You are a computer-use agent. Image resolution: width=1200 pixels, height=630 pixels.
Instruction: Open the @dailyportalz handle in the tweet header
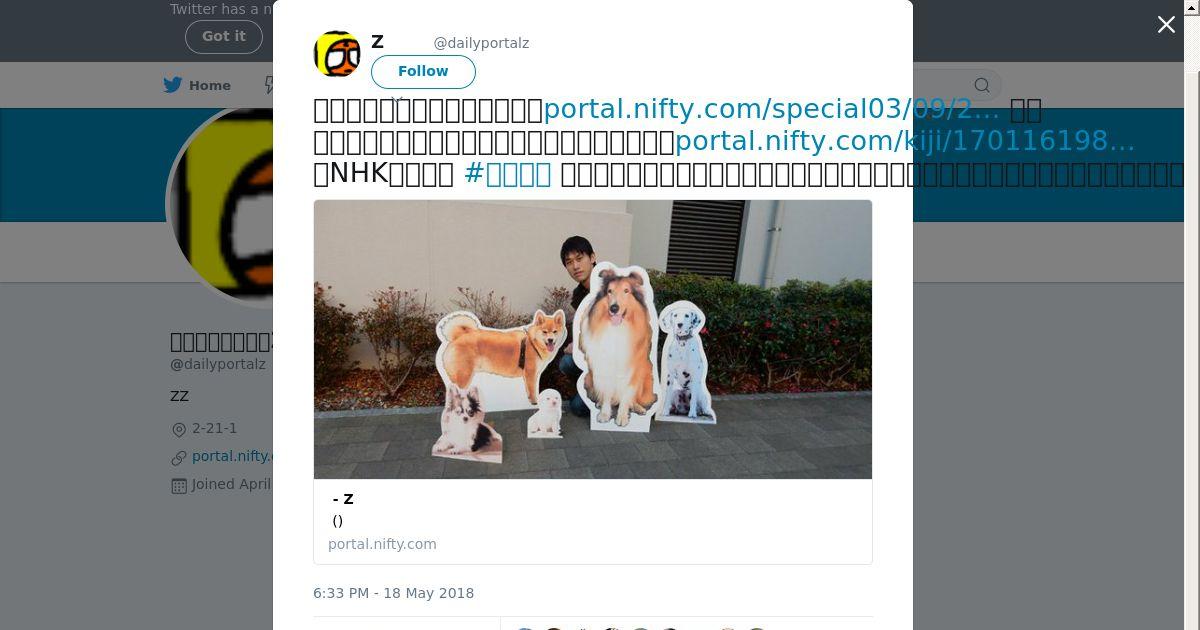(x=481, y=43)
